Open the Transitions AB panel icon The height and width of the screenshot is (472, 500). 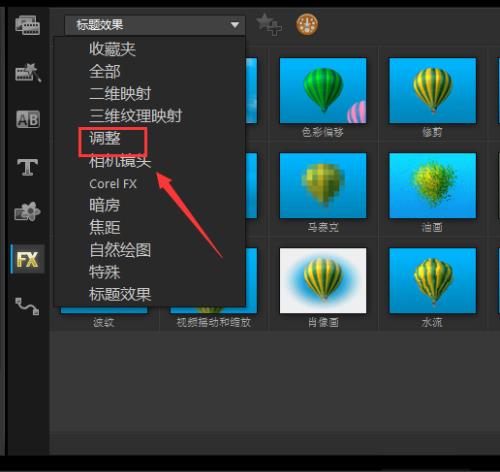(28, 119)
